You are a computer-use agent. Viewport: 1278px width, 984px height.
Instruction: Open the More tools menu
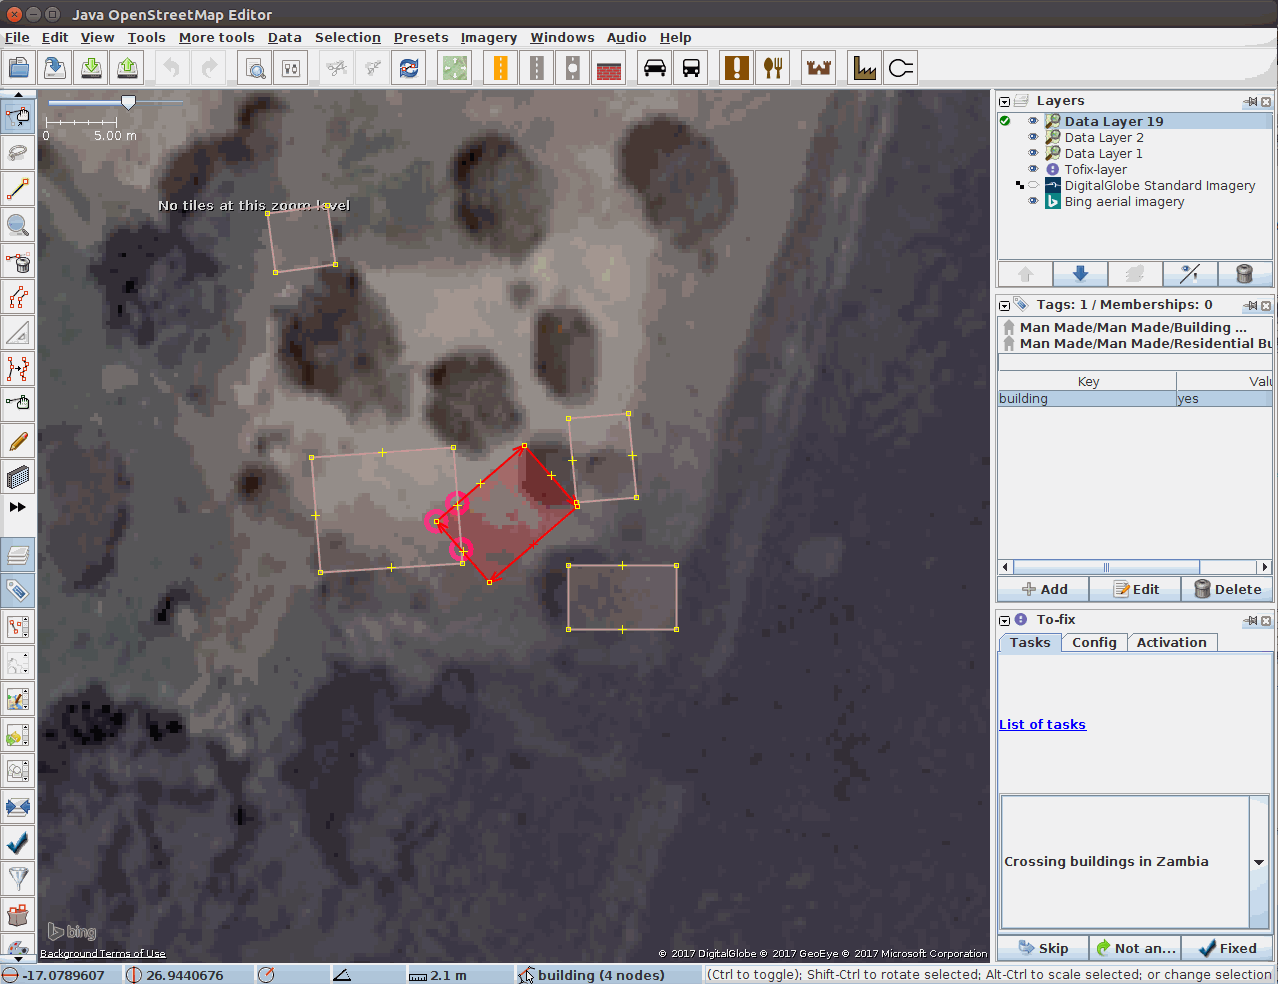click(216, 37)
